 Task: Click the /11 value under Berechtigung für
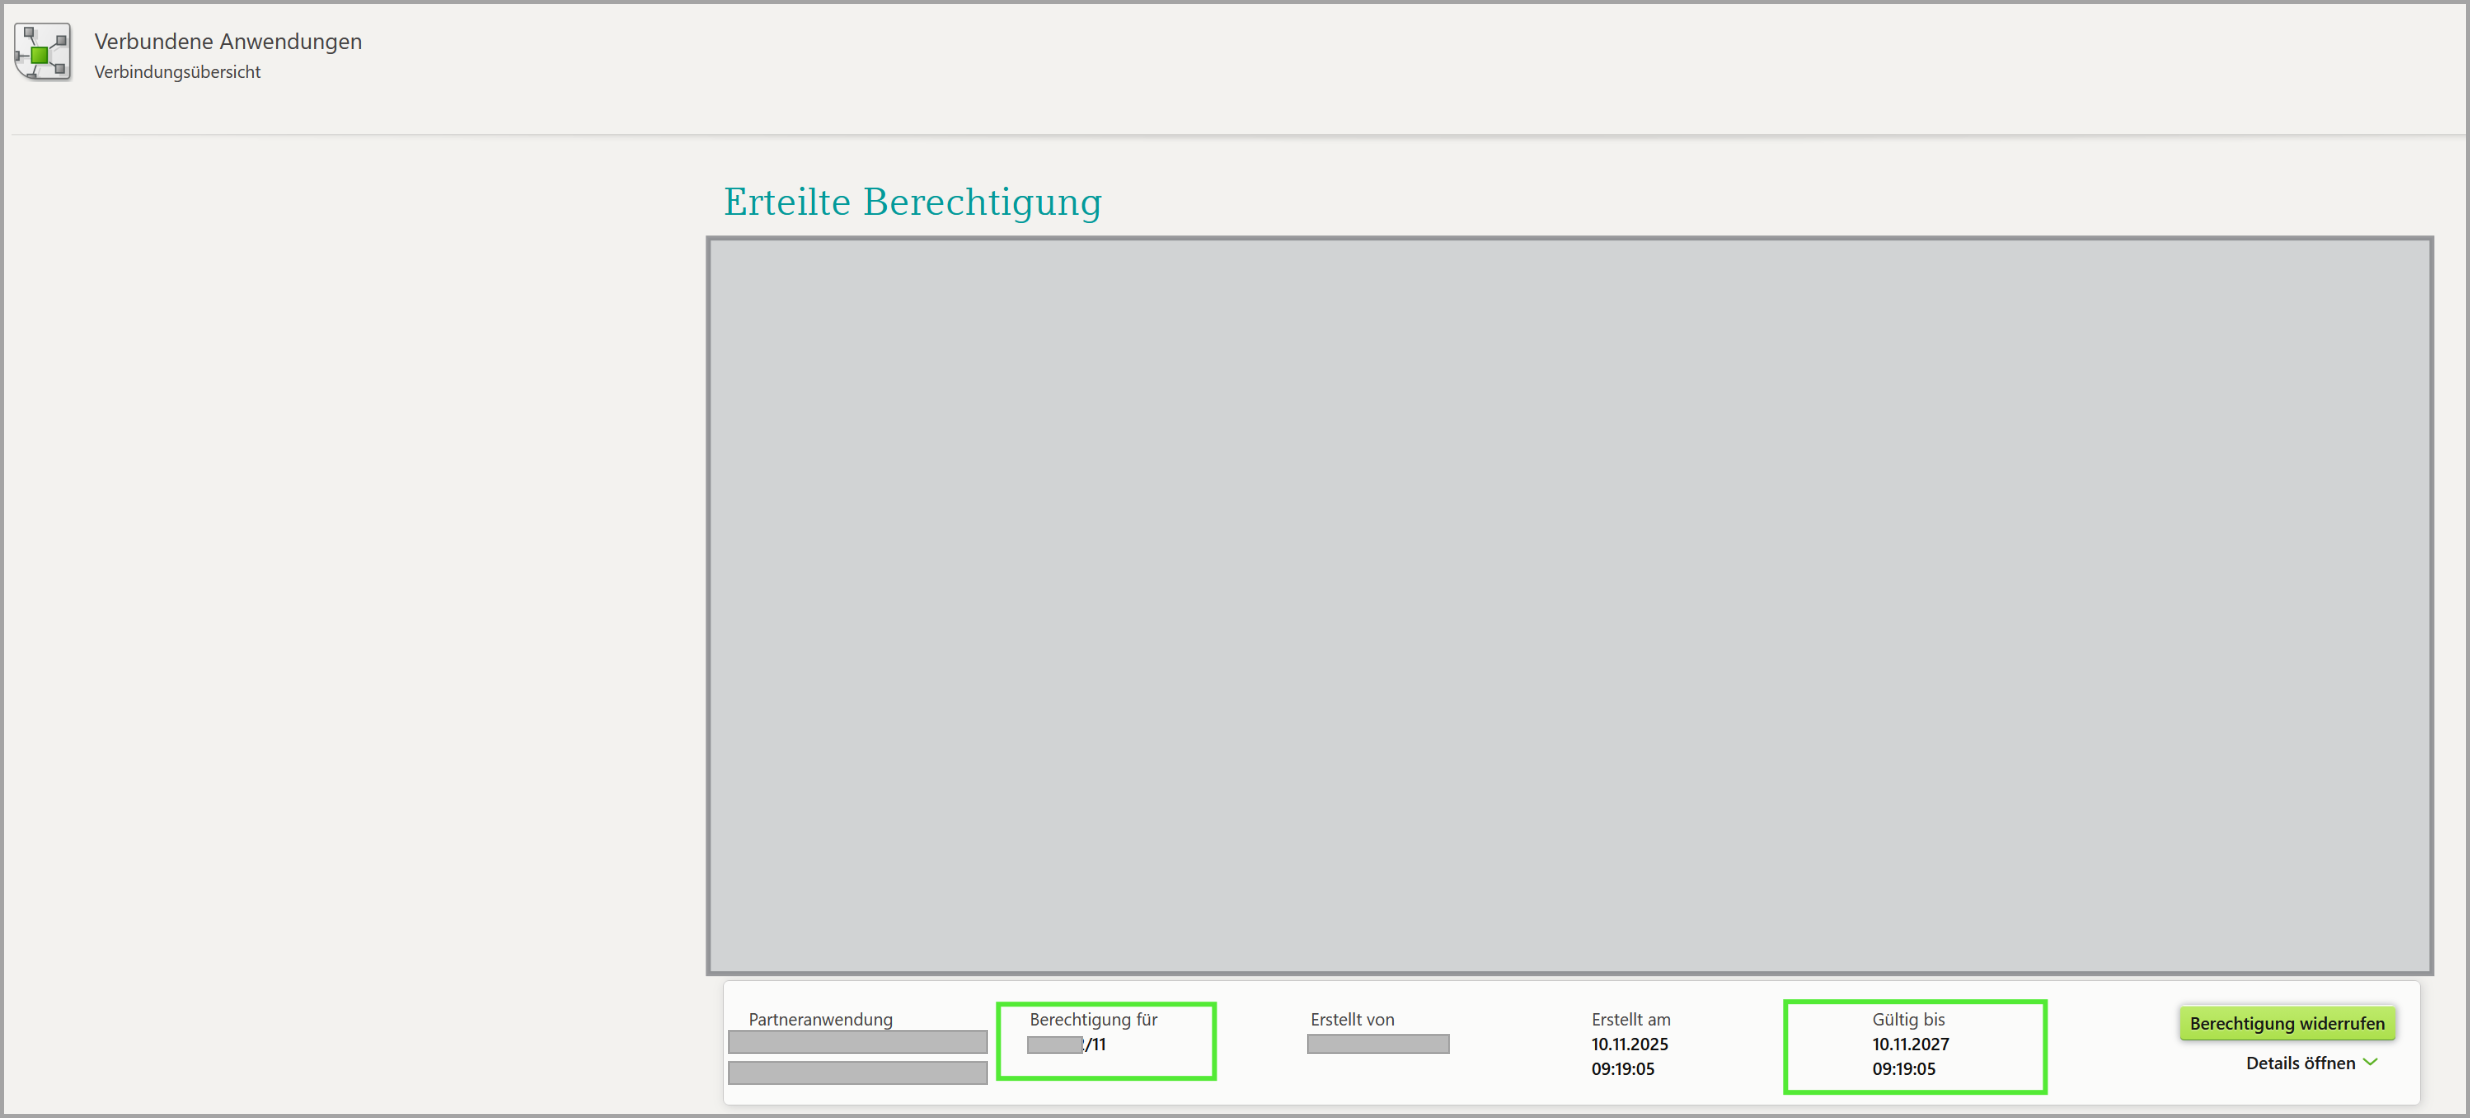click(1096, 1044)
